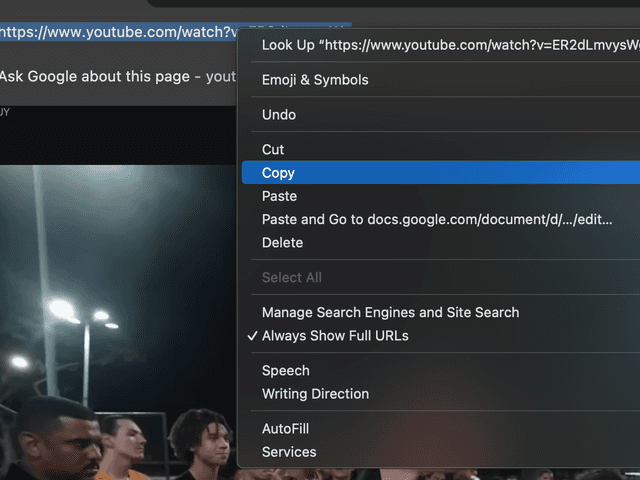Select Undo in the context menu

click(x=441, y=115)
